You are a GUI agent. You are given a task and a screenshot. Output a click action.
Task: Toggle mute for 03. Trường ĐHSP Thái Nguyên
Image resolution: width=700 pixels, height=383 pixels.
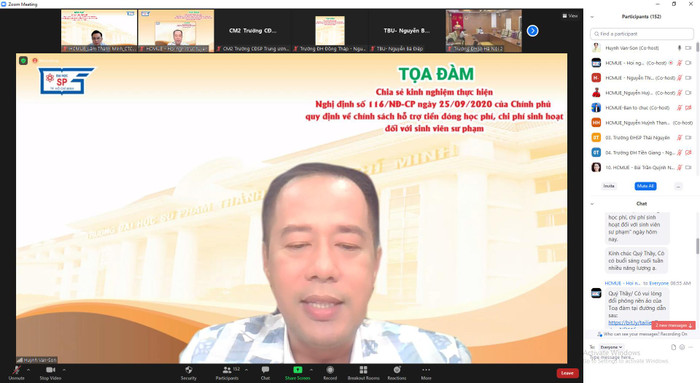point(679,137)
